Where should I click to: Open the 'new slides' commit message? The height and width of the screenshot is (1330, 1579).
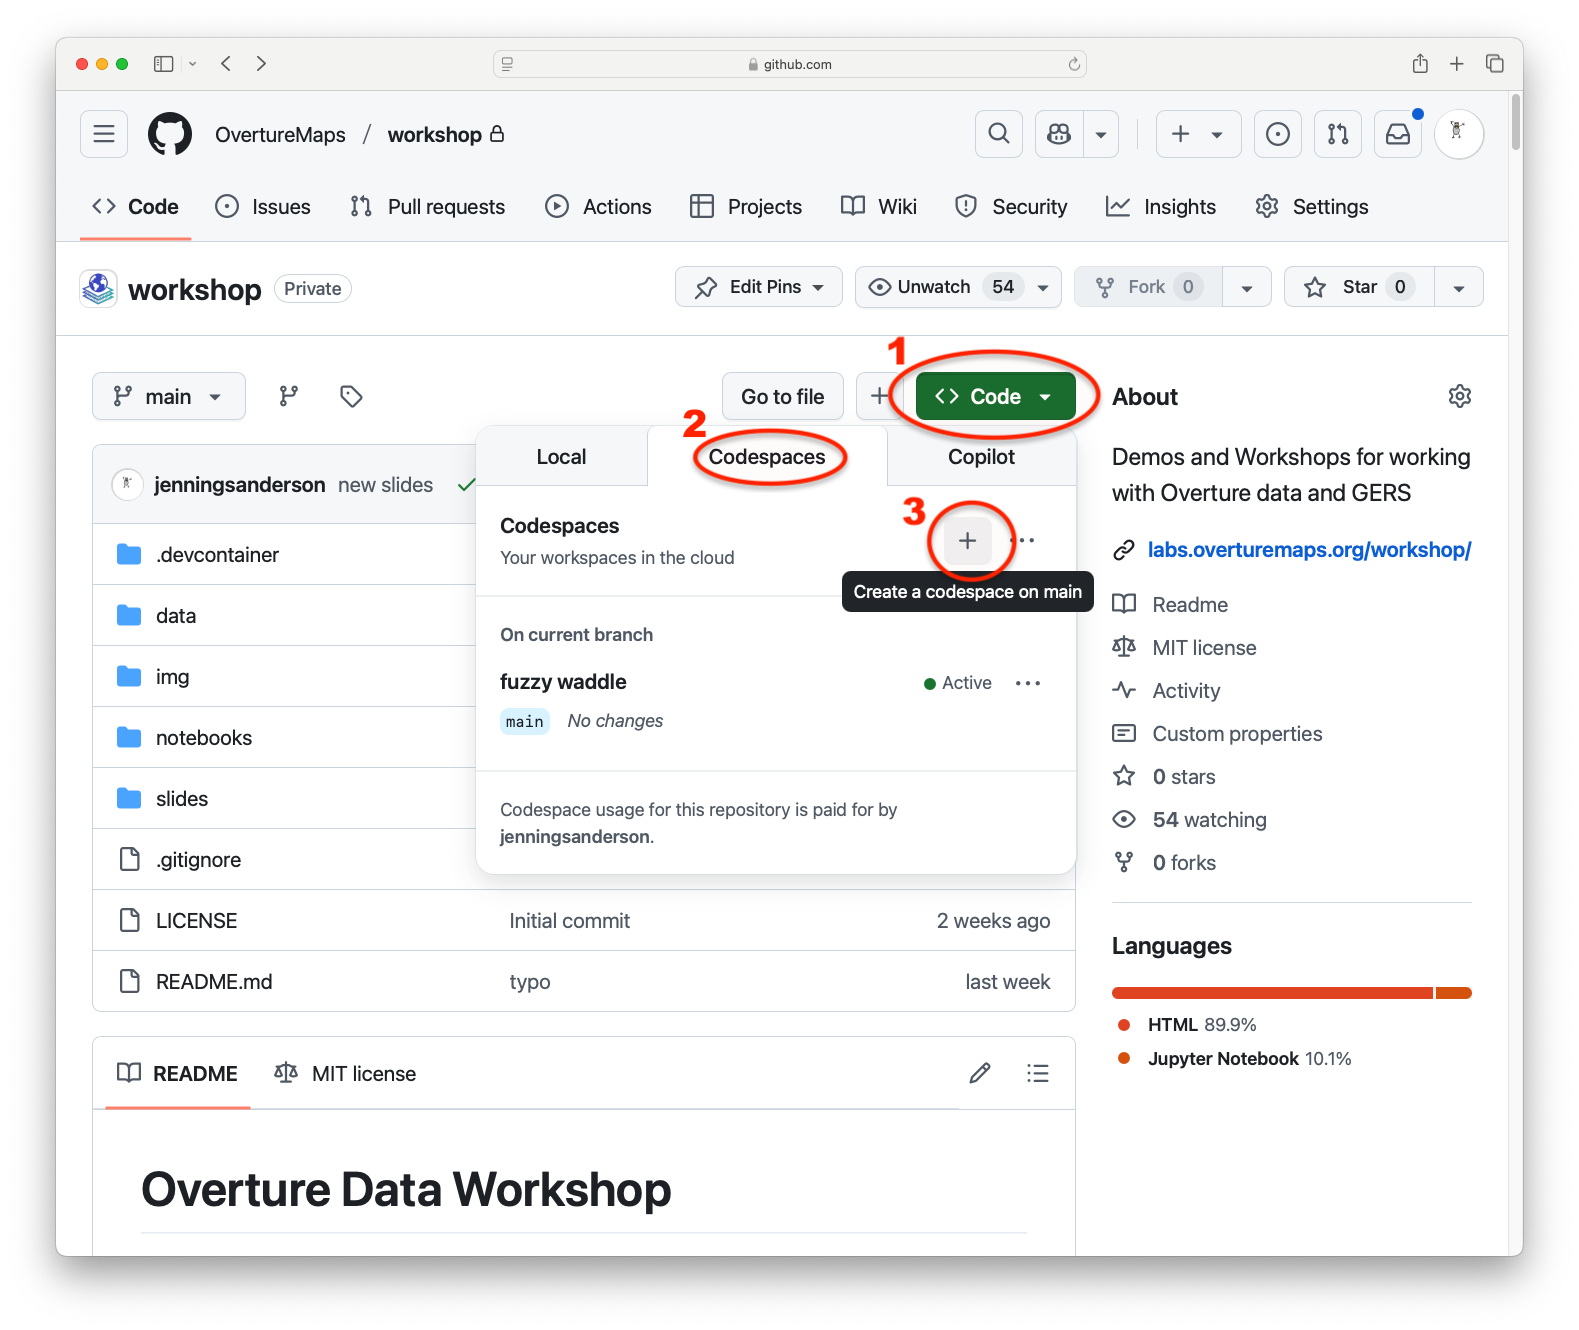(385, 485)
